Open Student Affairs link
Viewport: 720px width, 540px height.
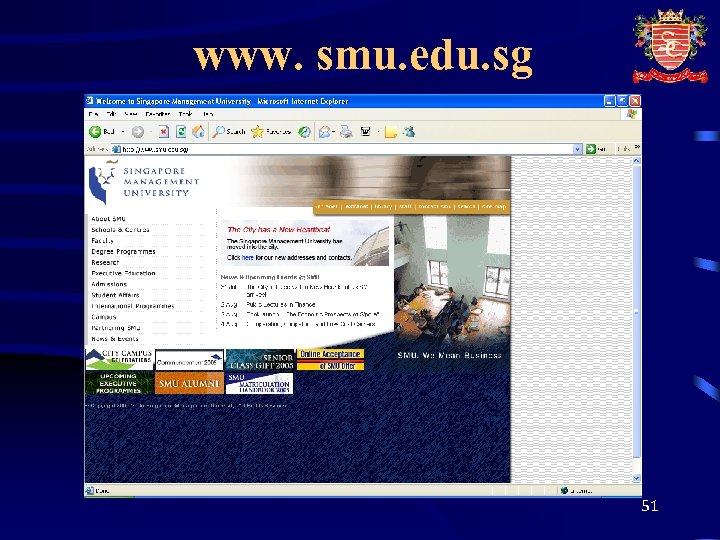[x=115, y=295]
